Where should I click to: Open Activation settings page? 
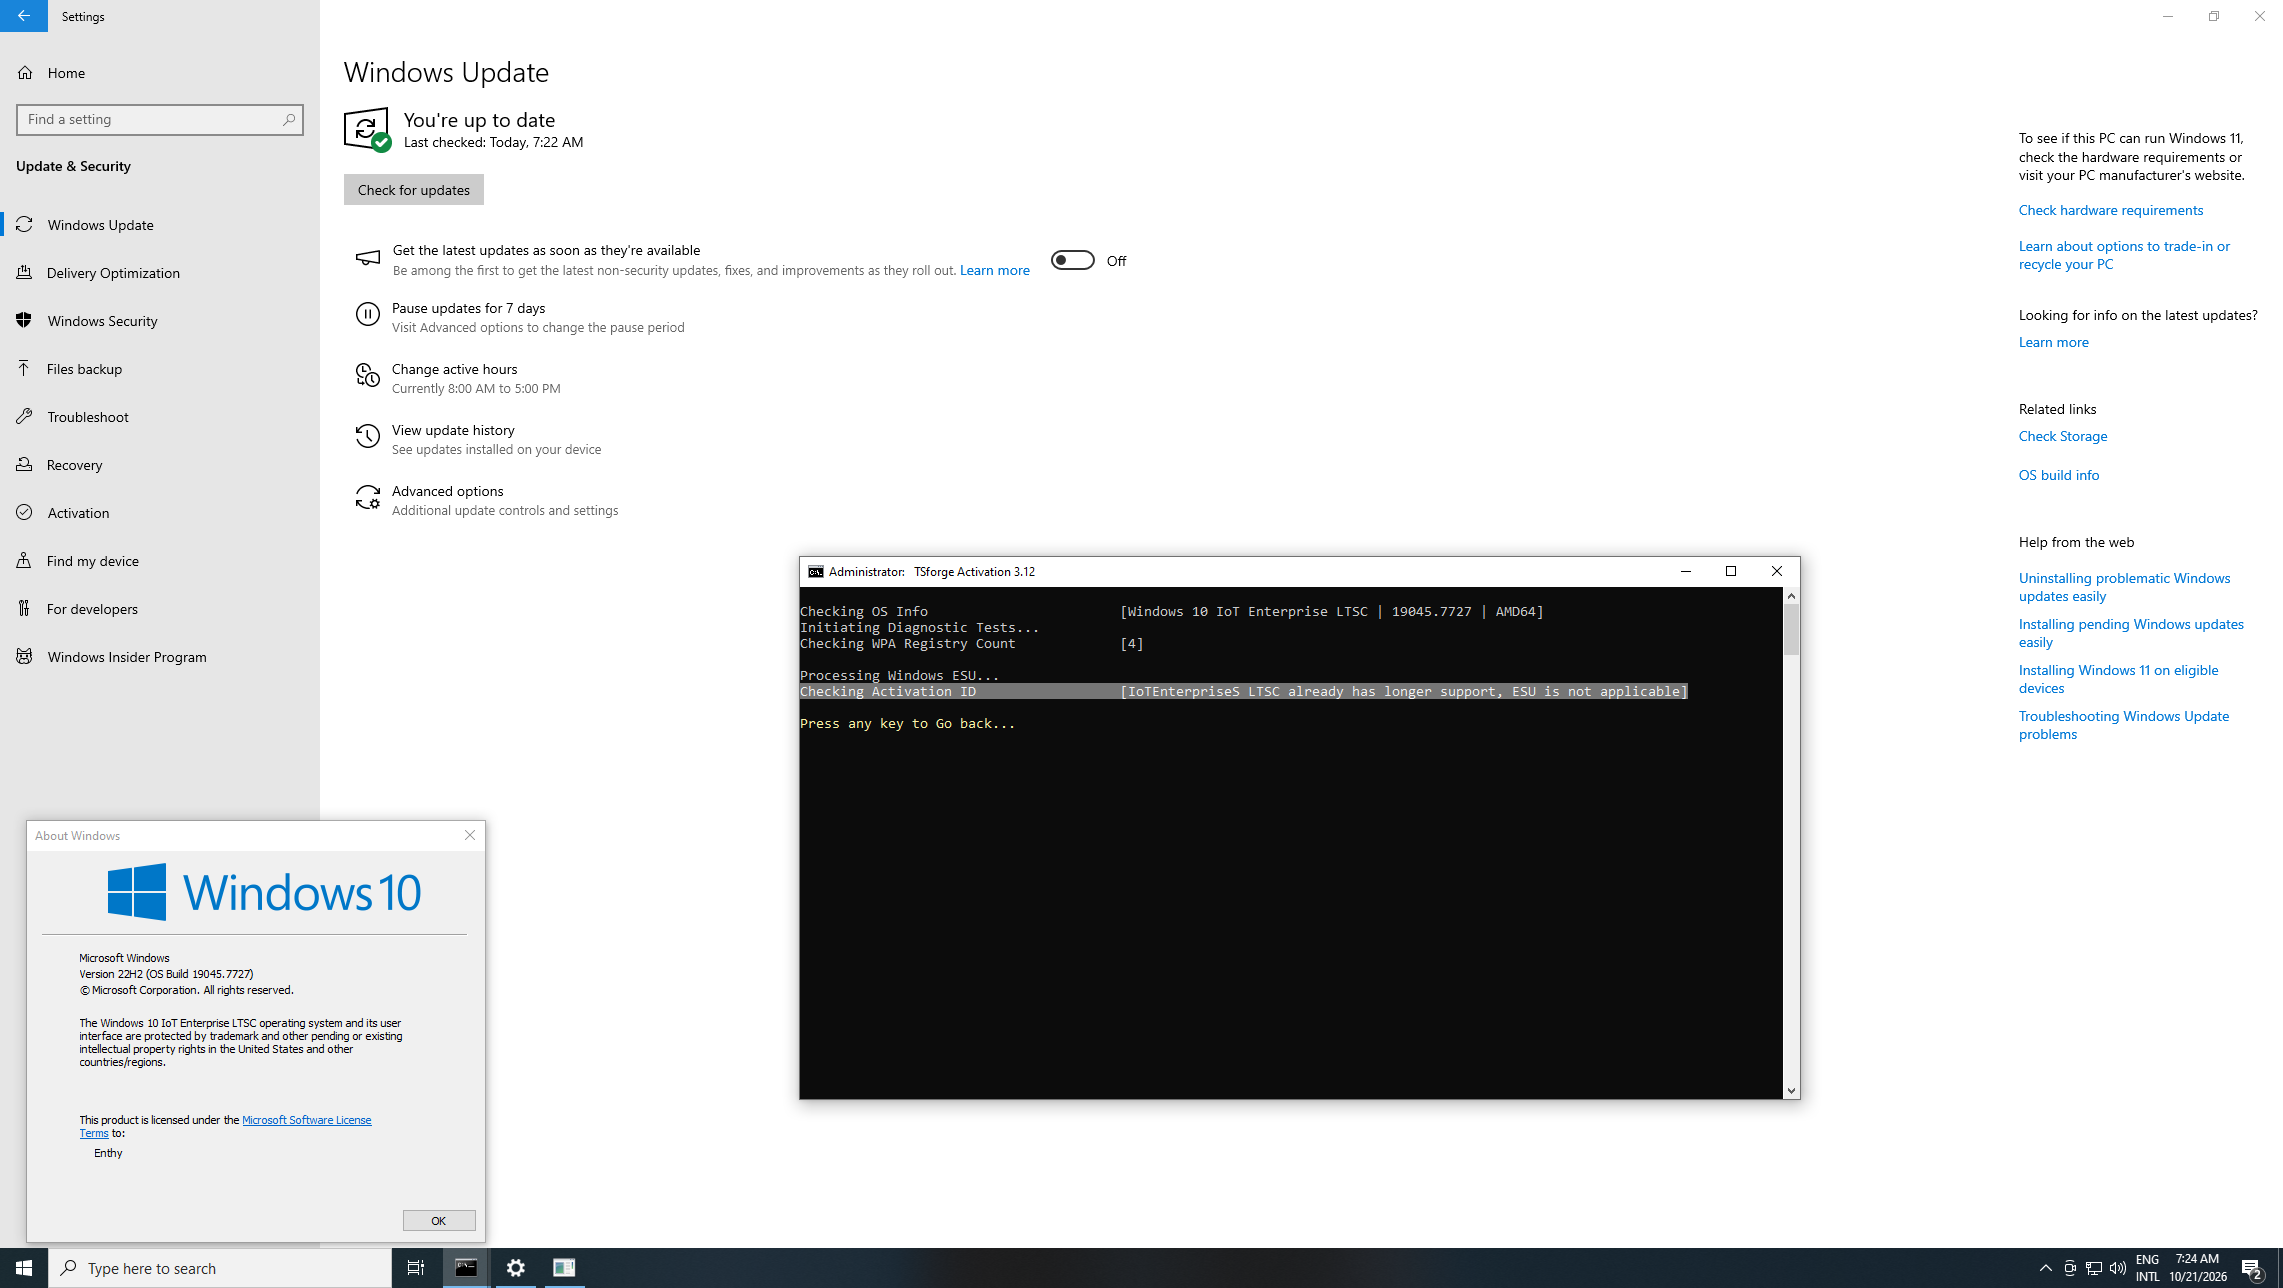[160, 513]
